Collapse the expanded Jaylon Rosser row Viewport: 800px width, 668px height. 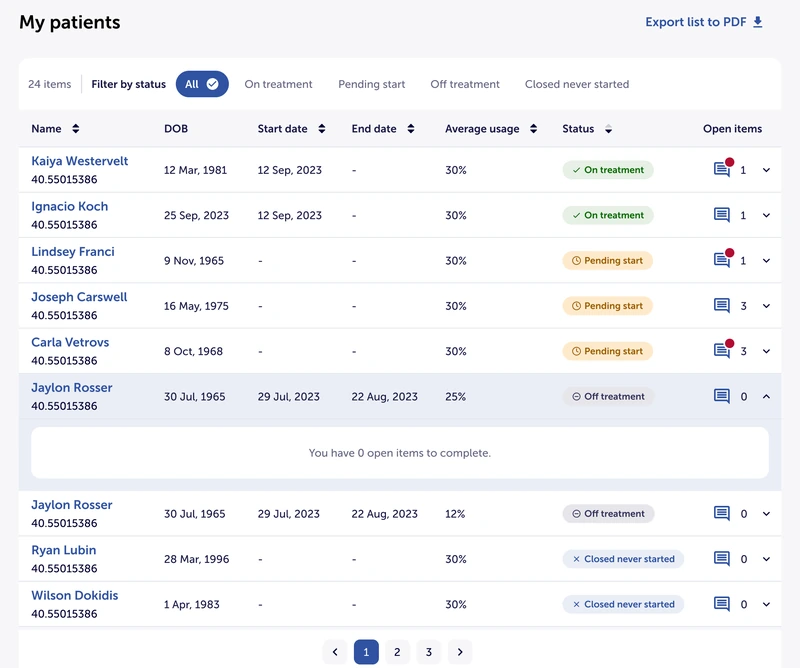click(766, 397)
